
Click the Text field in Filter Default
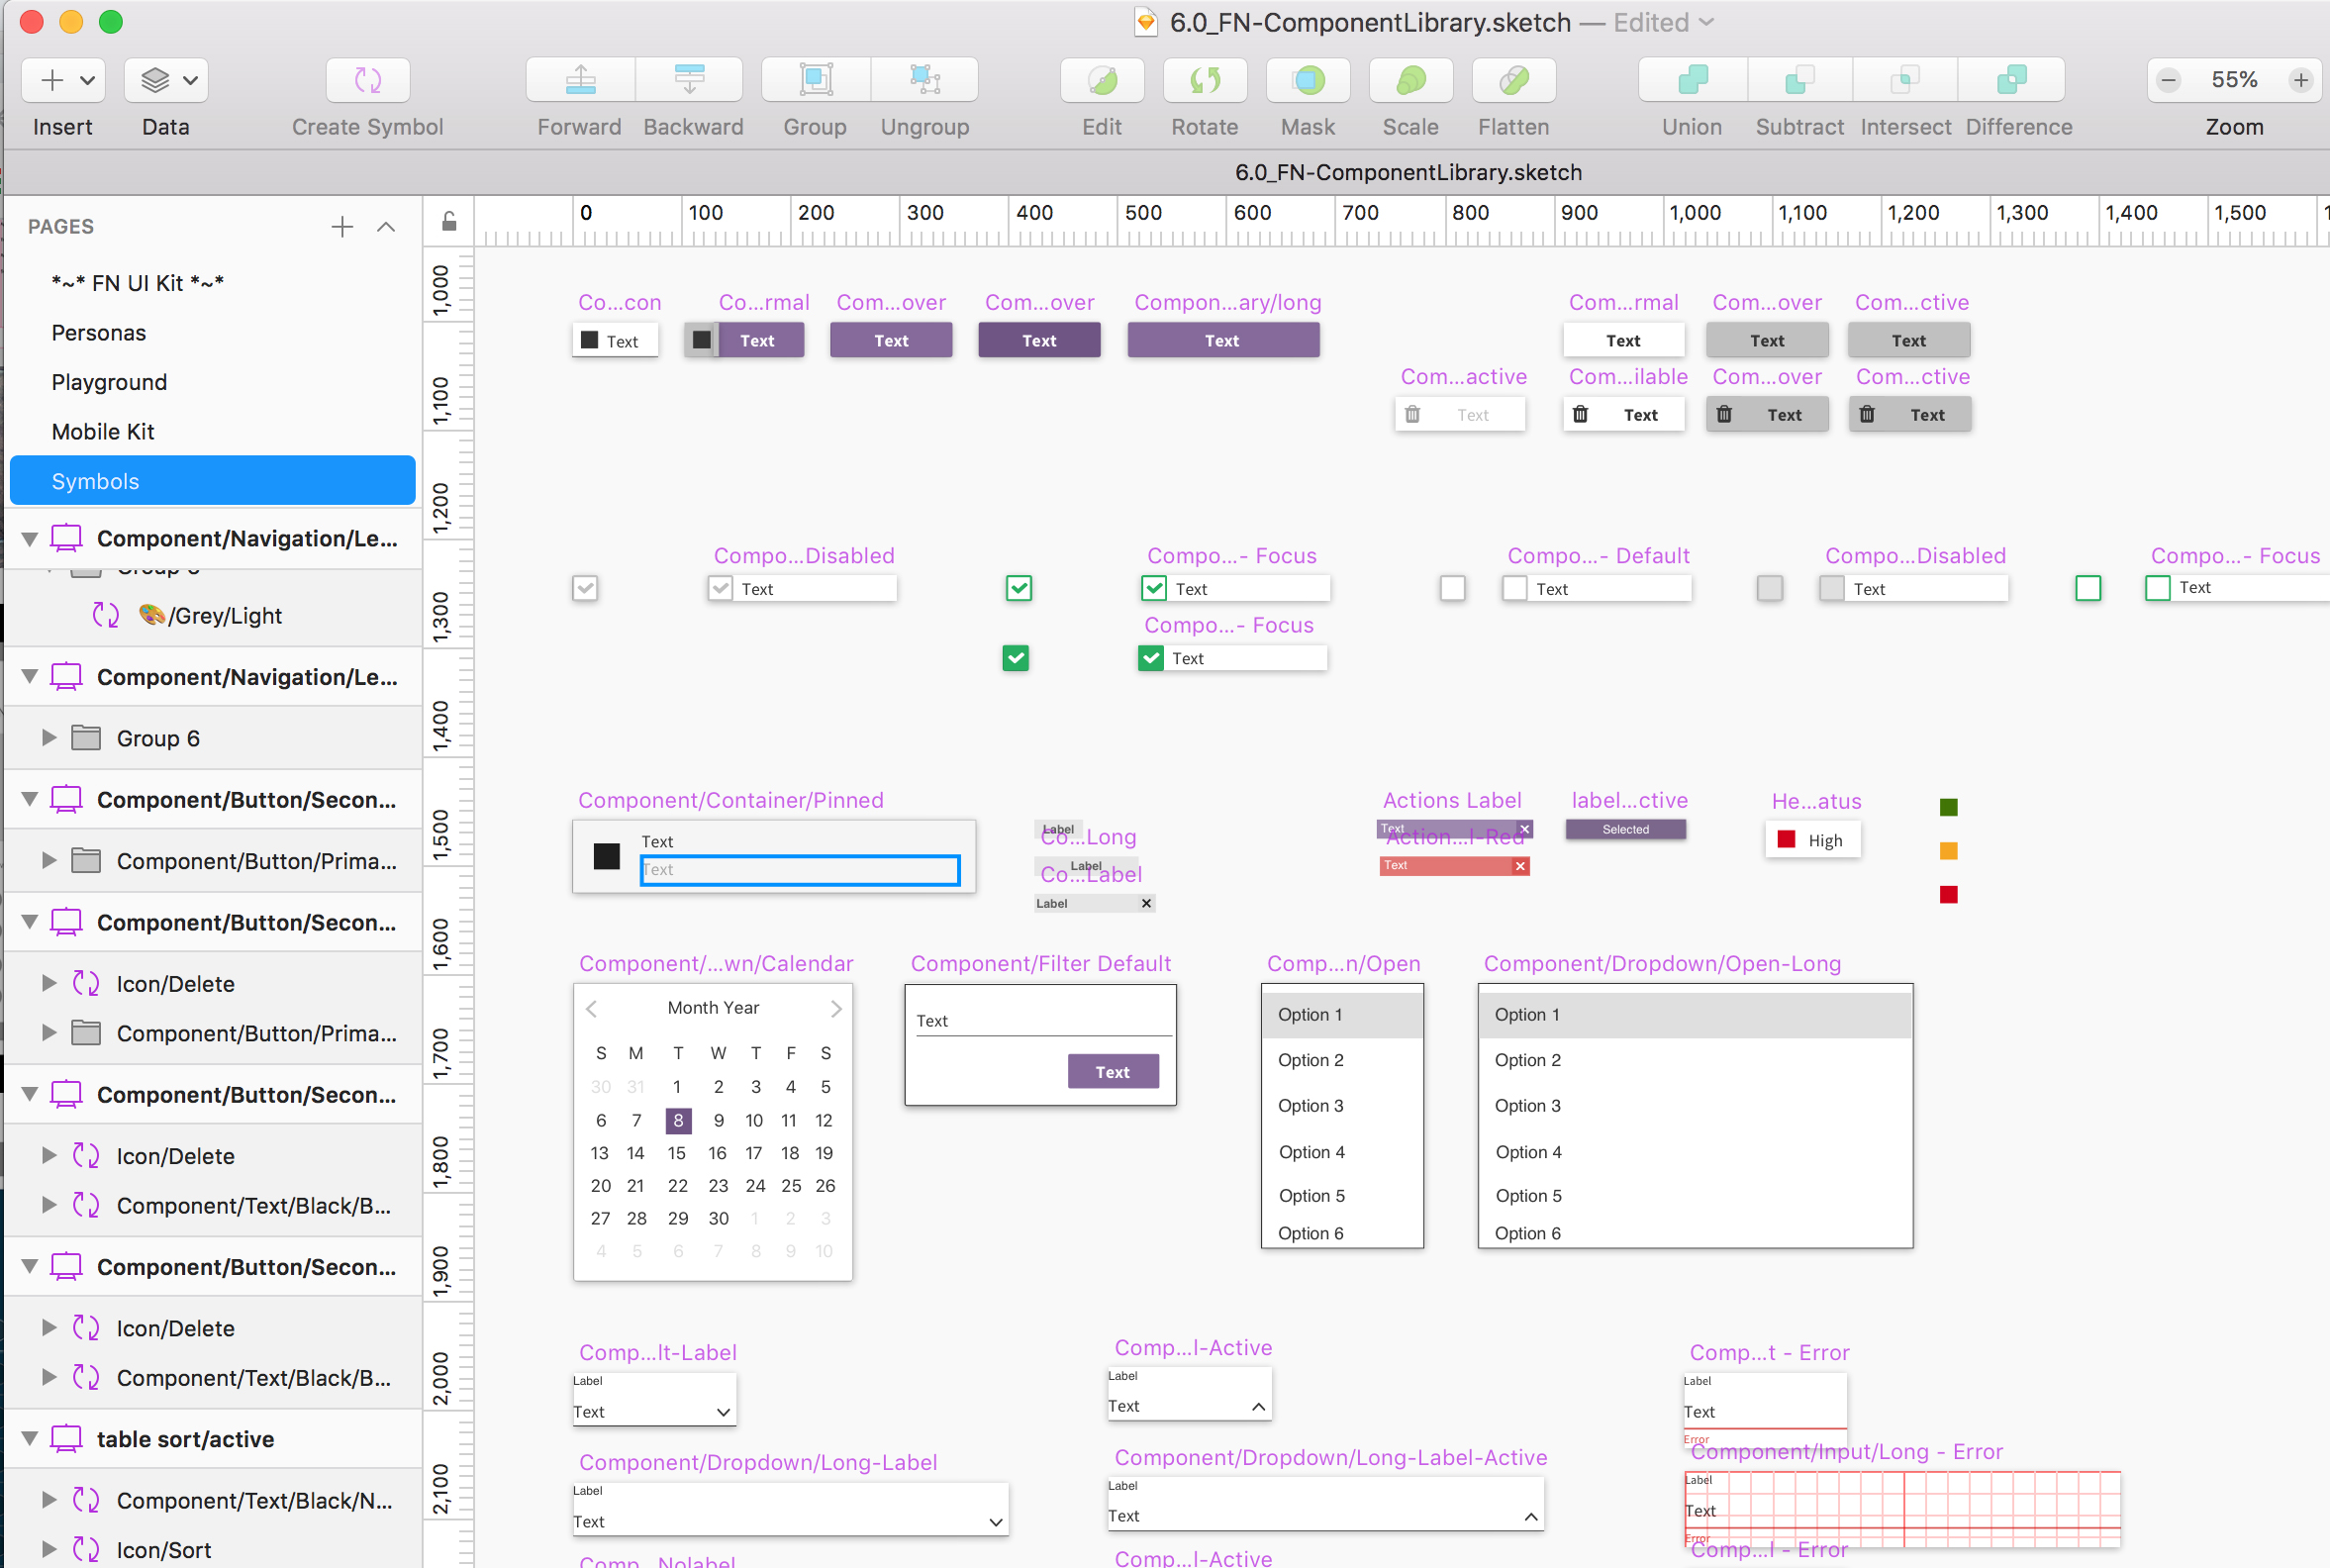tap(1043, 1021)
